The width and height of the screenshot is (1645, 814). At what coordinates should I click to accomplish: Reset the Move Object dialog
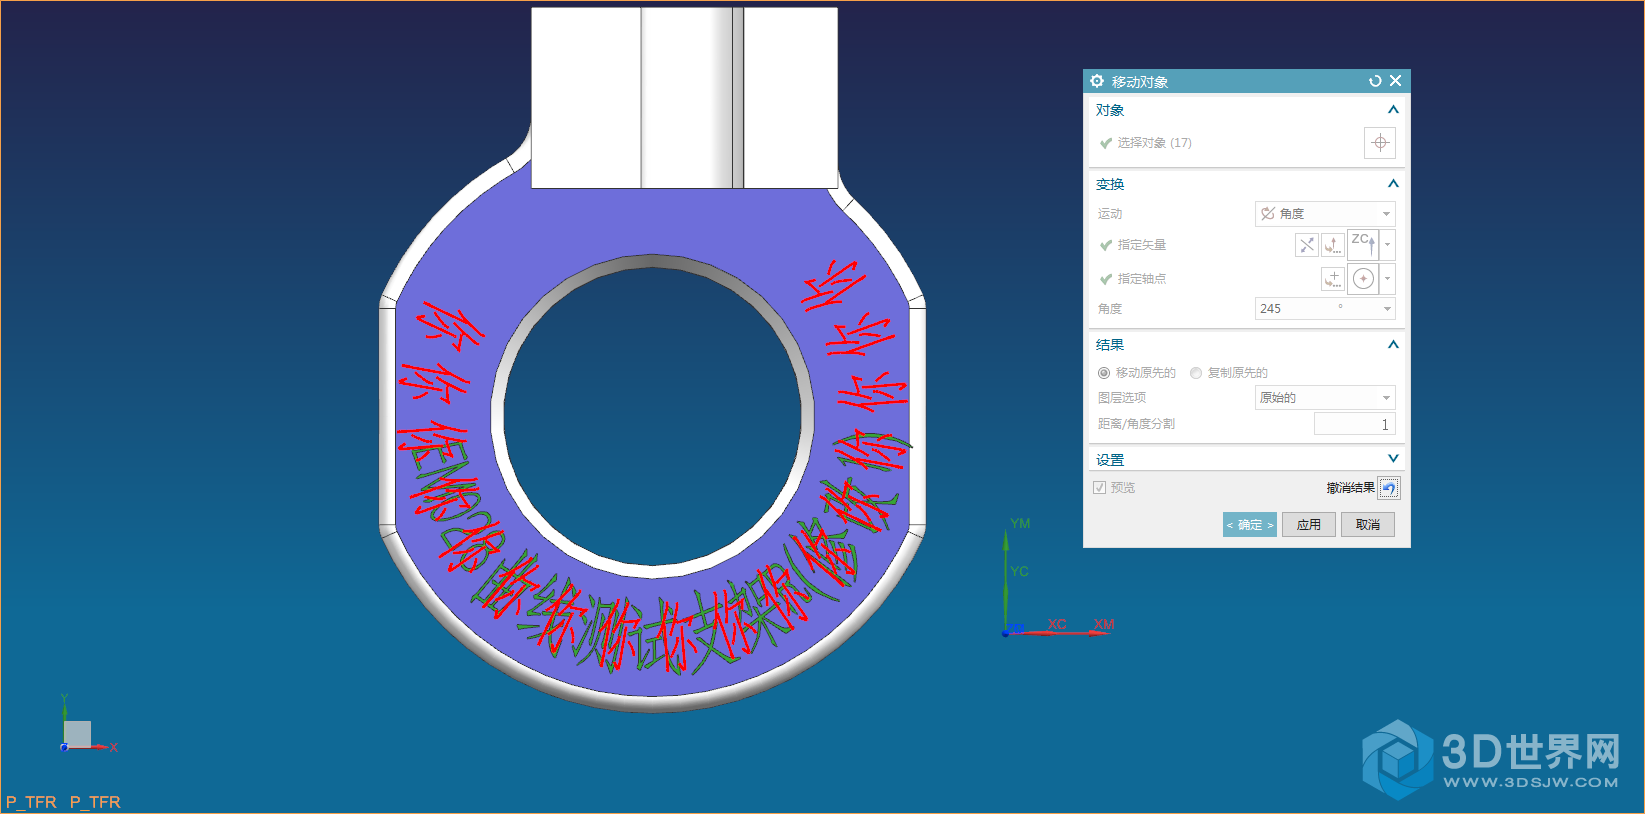coord(1375,81)
